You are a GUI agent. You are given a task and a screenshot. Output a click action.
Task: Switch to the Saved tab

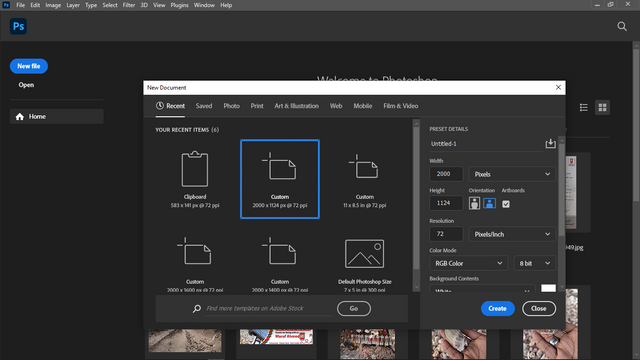pyautogui.click(x=204, y=106)
